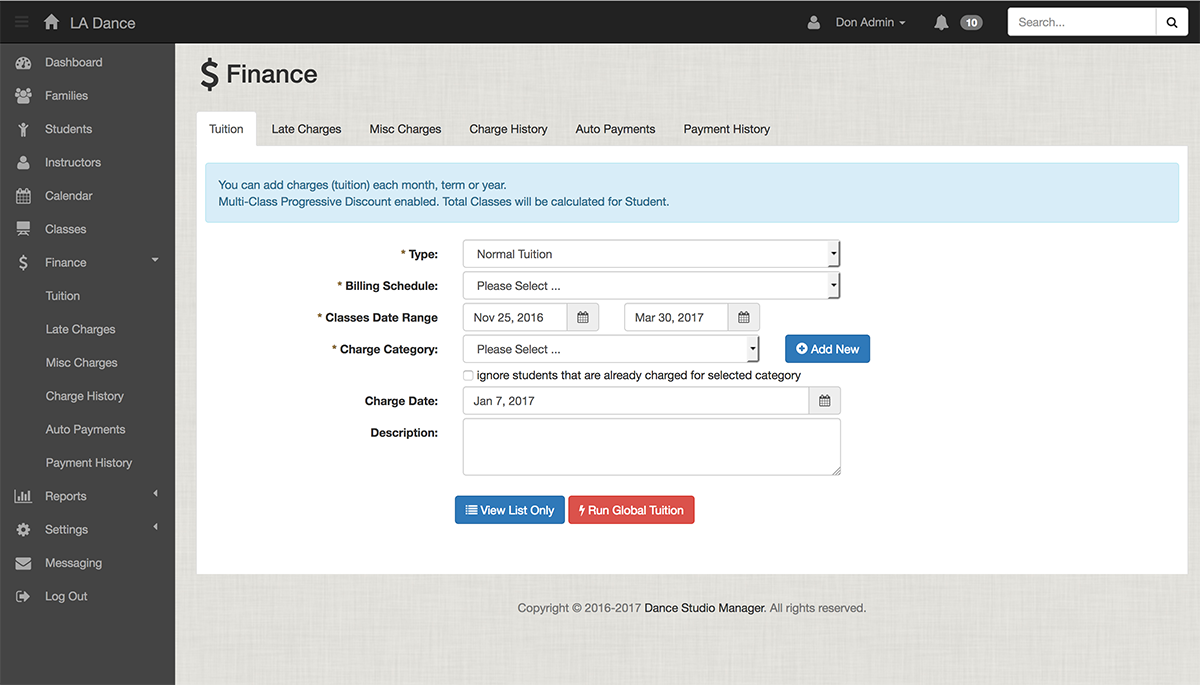Click the Families sidebar icon
The image size is (1200, 685).
pyautogui.click(x=24, y=95)
